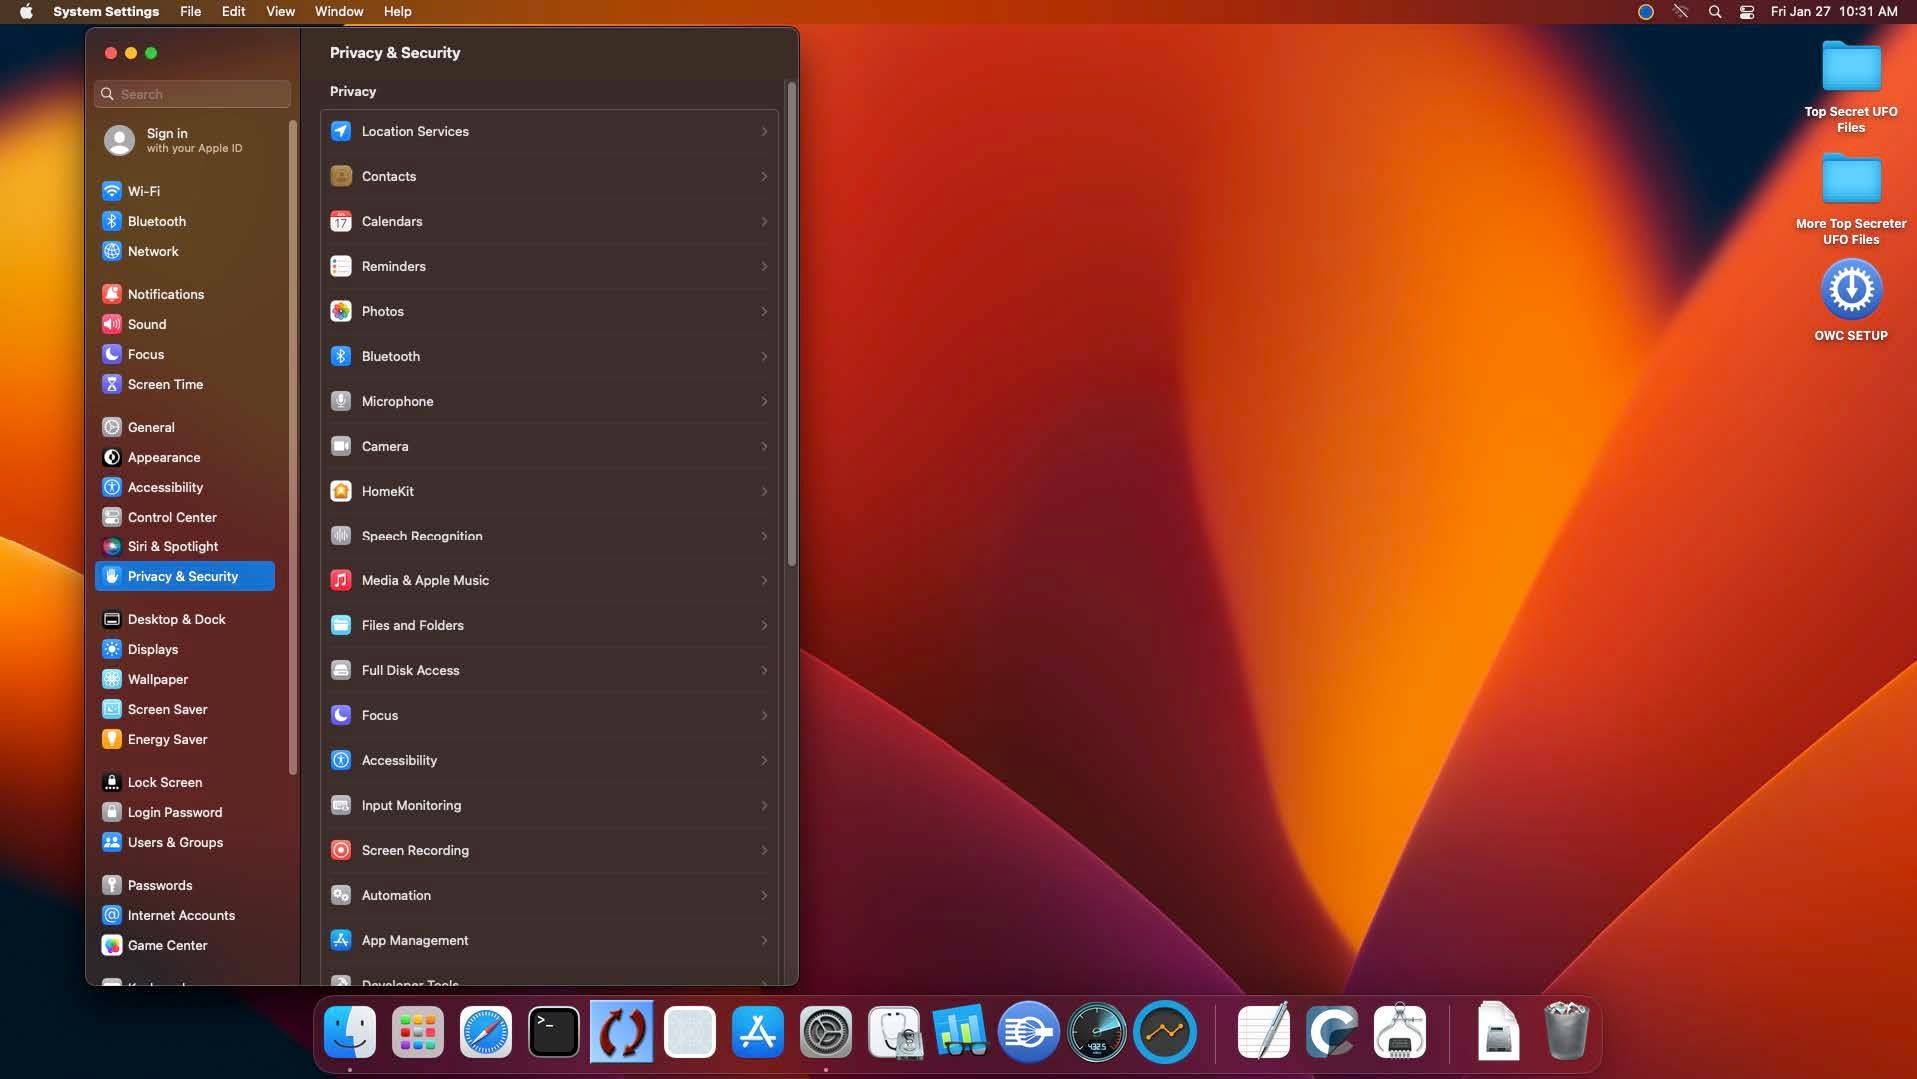Click the Search field in the sidebar

[193, 94]
